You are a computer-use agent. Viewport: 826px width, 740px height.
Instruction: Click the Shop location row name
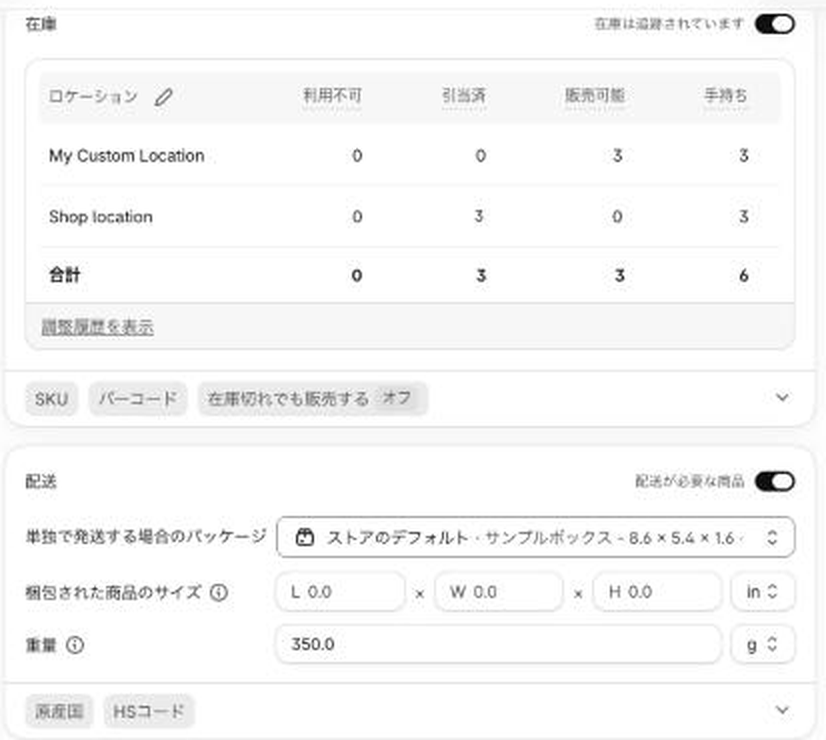coord(101,217)
